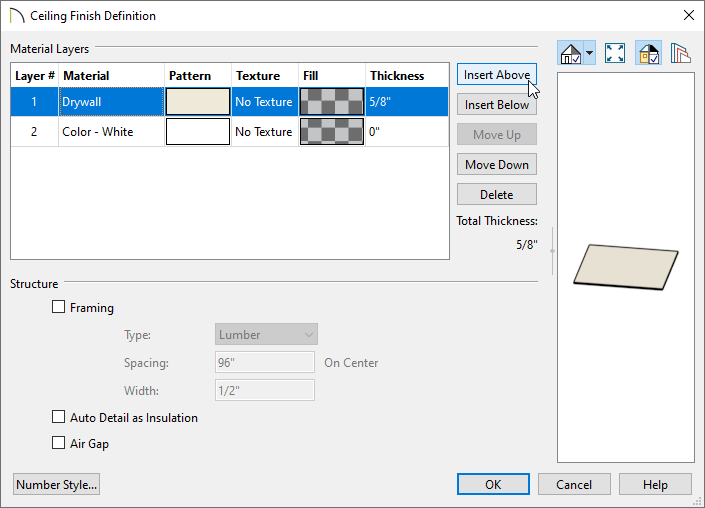Click the Material column header
The width and height of the screenshot is (705, 508).
[x=112, y=76]
